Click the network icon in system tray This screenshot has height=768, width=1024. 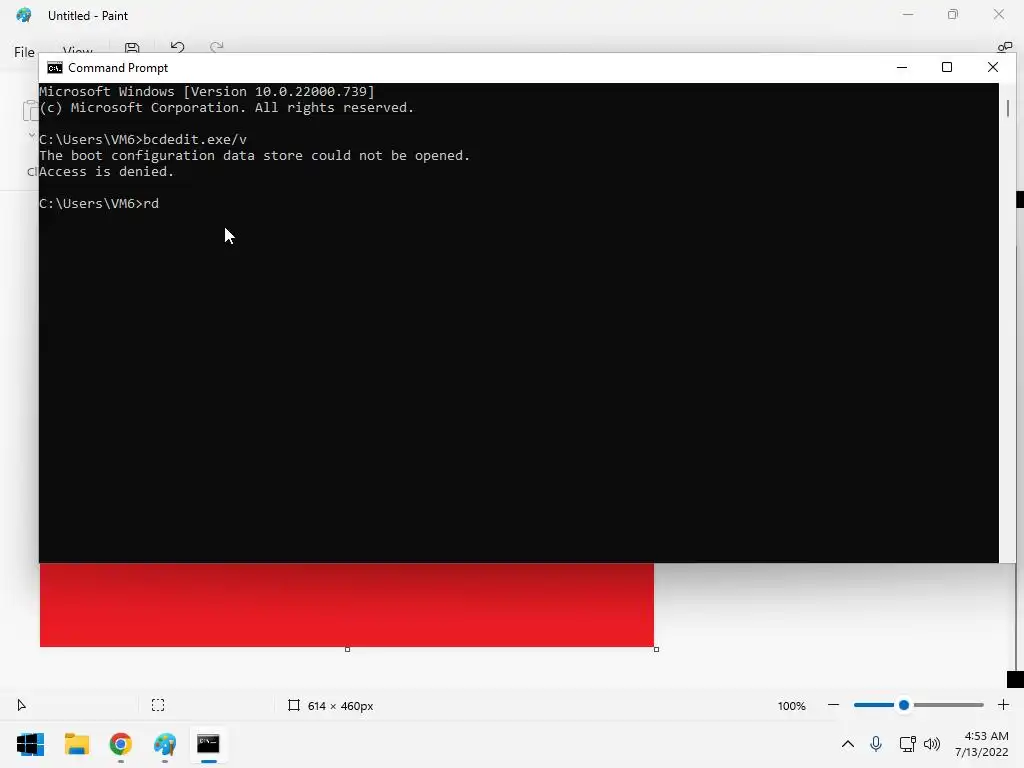(x=907, y=744)
